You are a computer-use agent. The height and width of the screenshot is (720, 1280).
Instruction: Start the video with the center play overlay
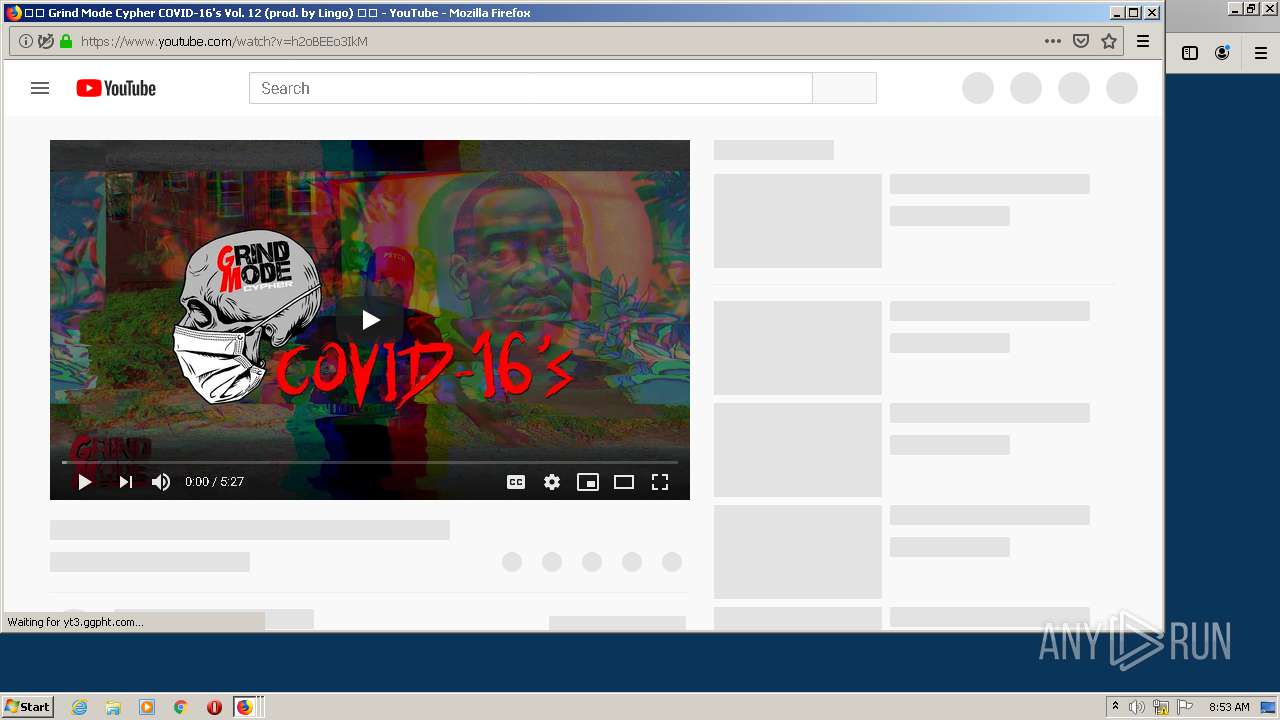[x=370, y=320]
